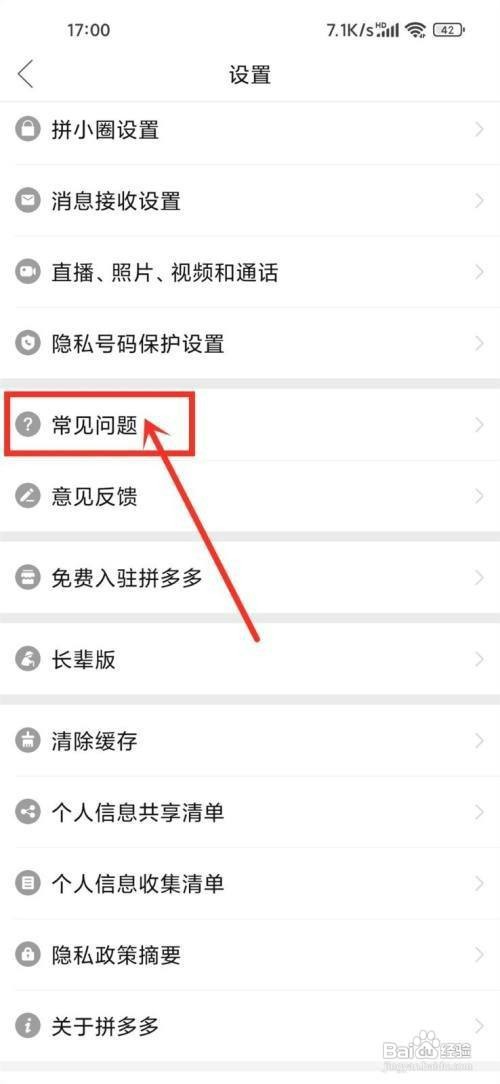Tap the lock icon for 拼小圈设置

click(28, 129)
